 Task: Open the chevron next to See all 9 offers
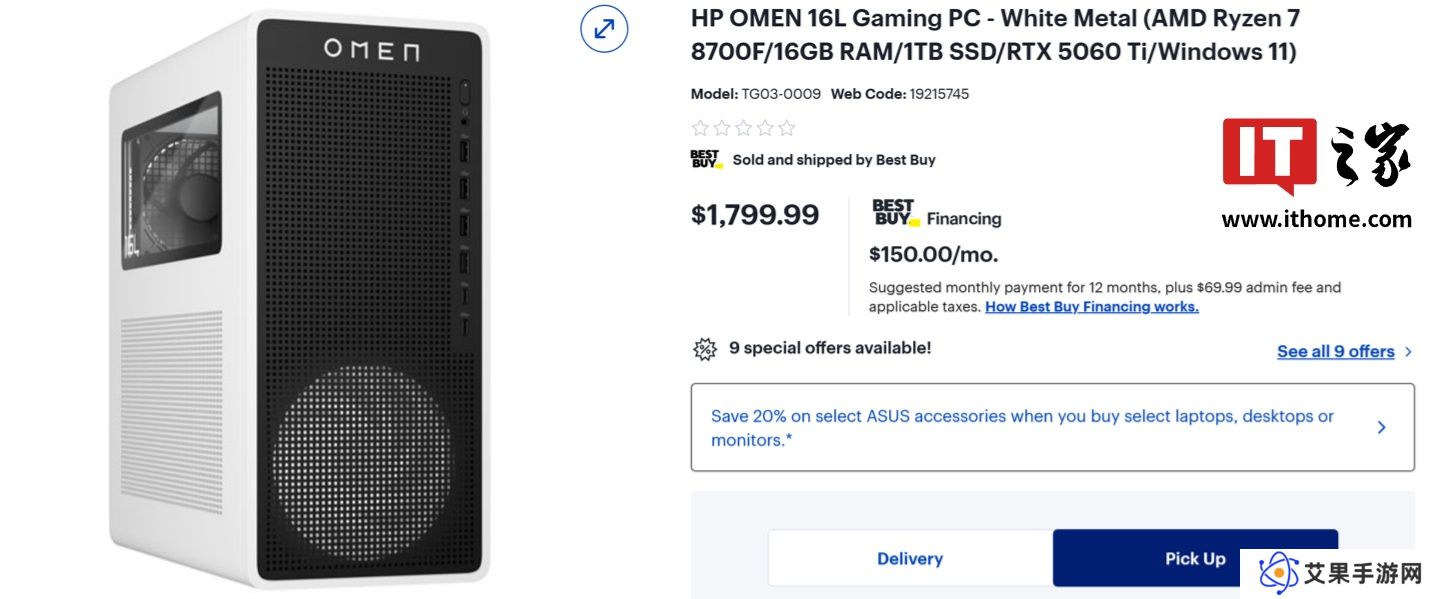[1408, 352]
